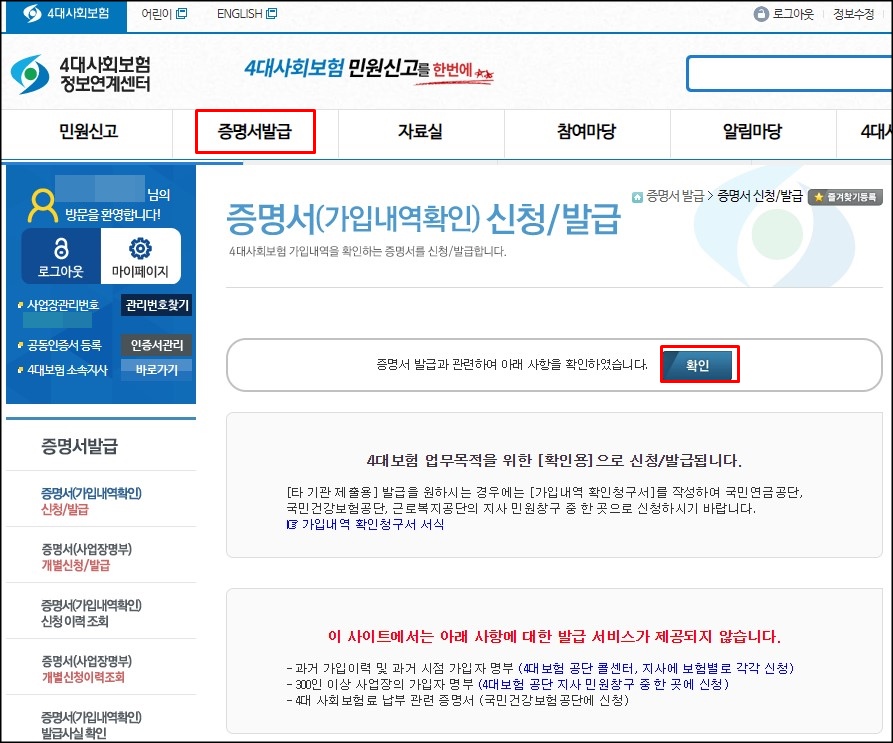
Task: Click the 사업장관리번호 label
Action: coord(63,305)
